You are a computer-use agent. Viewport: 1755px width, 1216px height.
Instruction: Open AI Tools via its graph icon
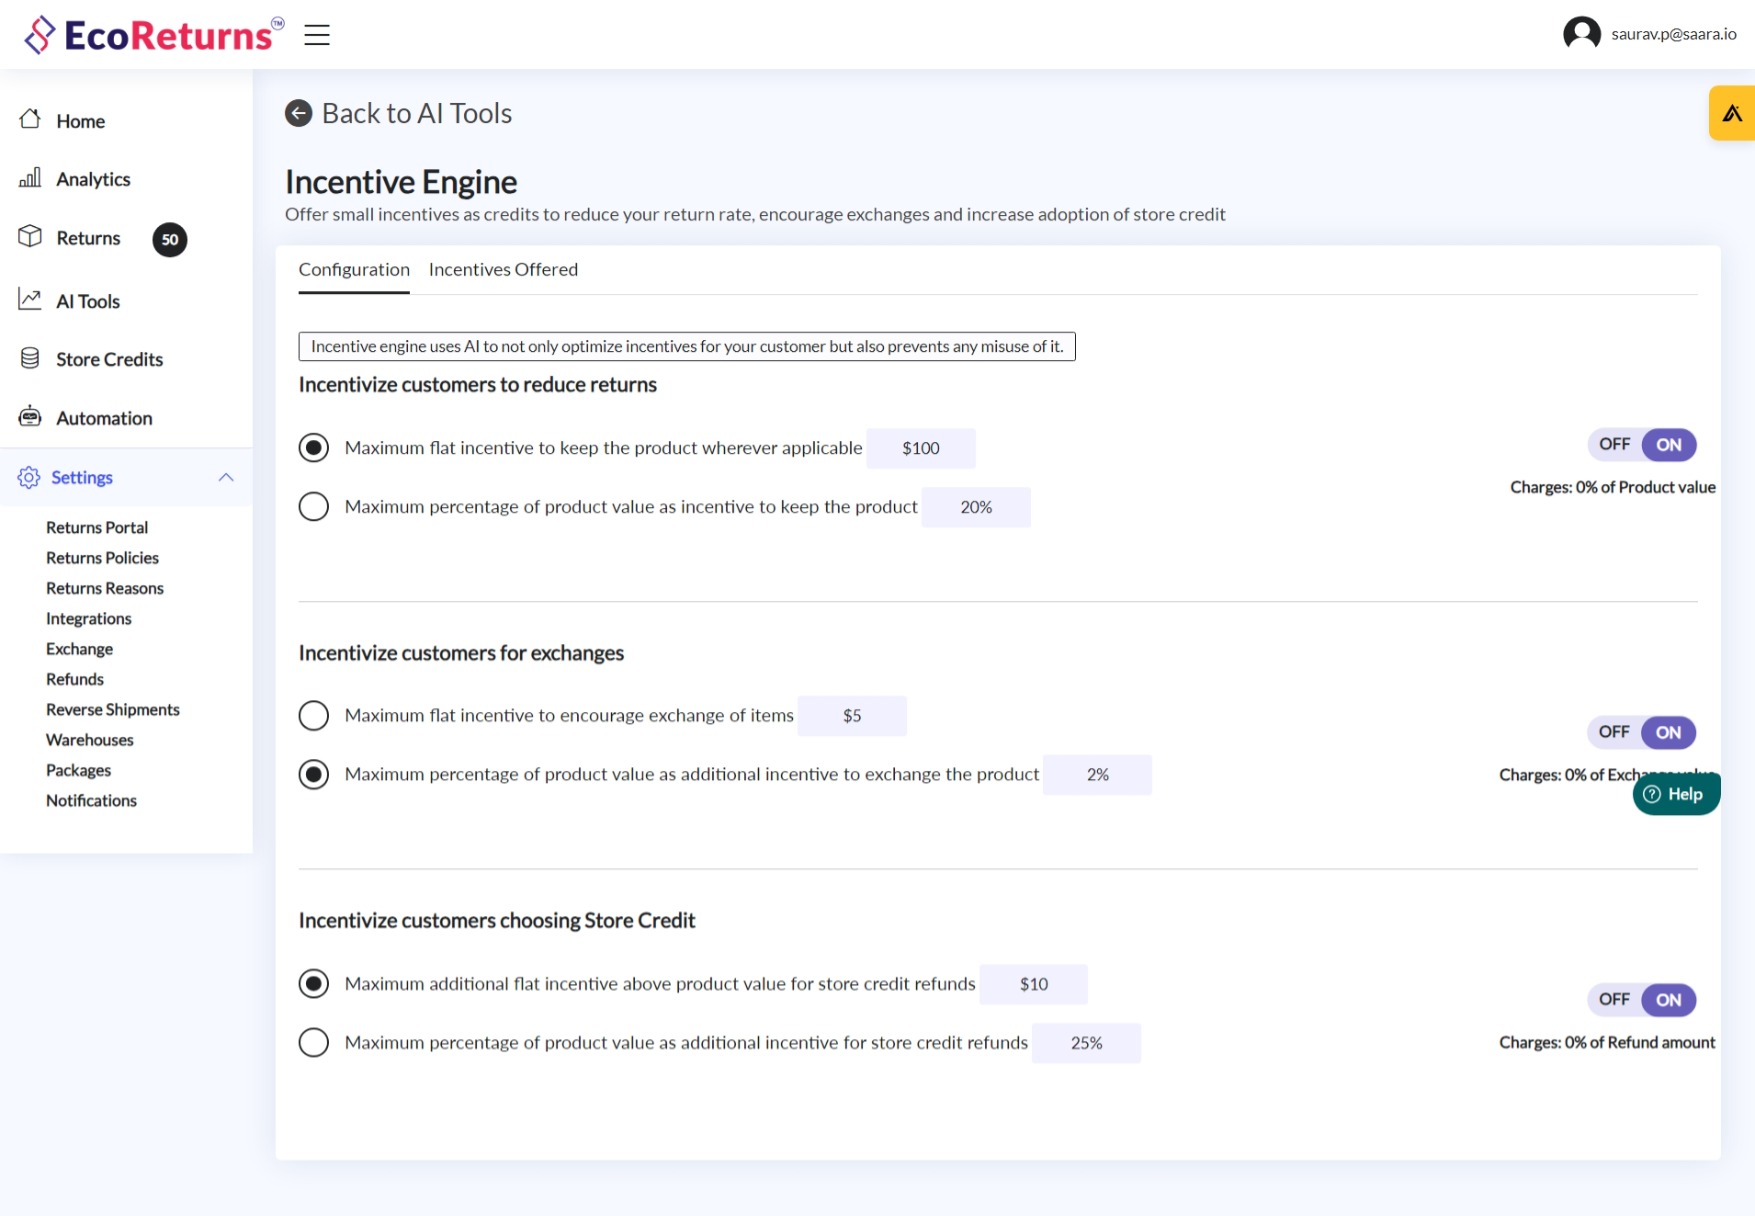point(30,300)
